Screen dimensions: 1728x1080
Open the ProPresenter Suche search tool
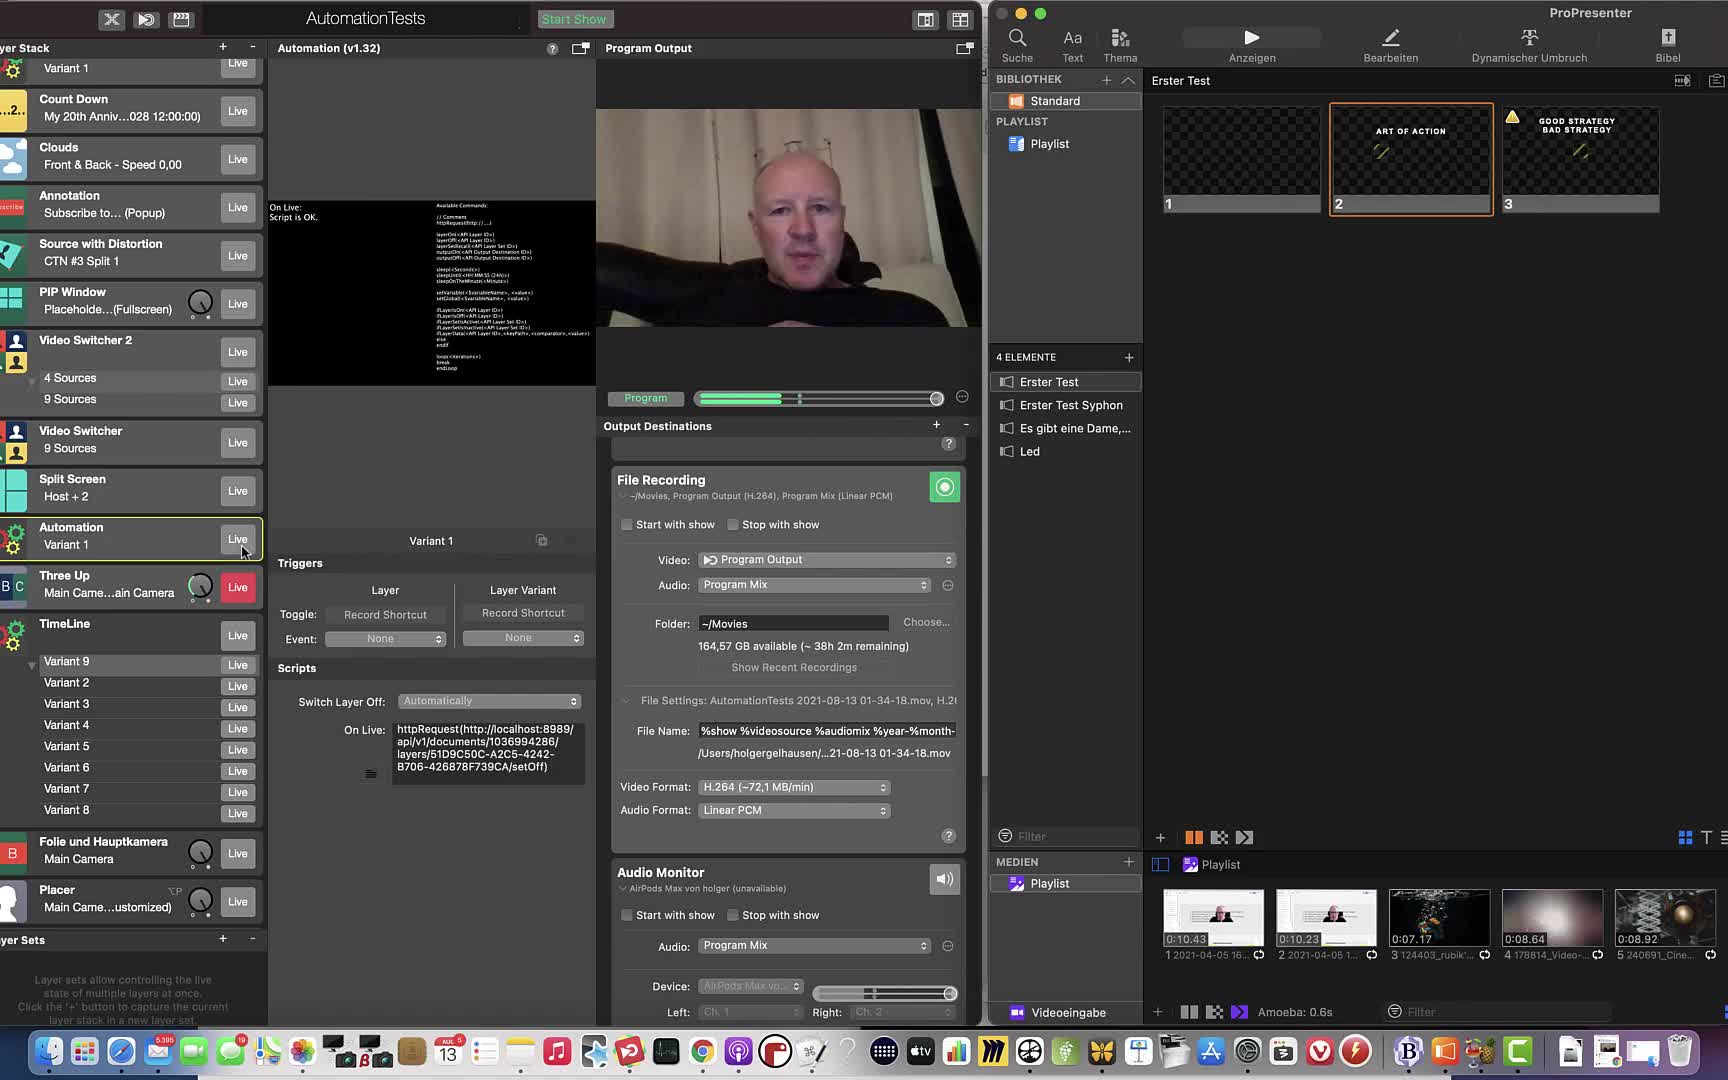click(x=1017, y=45)
